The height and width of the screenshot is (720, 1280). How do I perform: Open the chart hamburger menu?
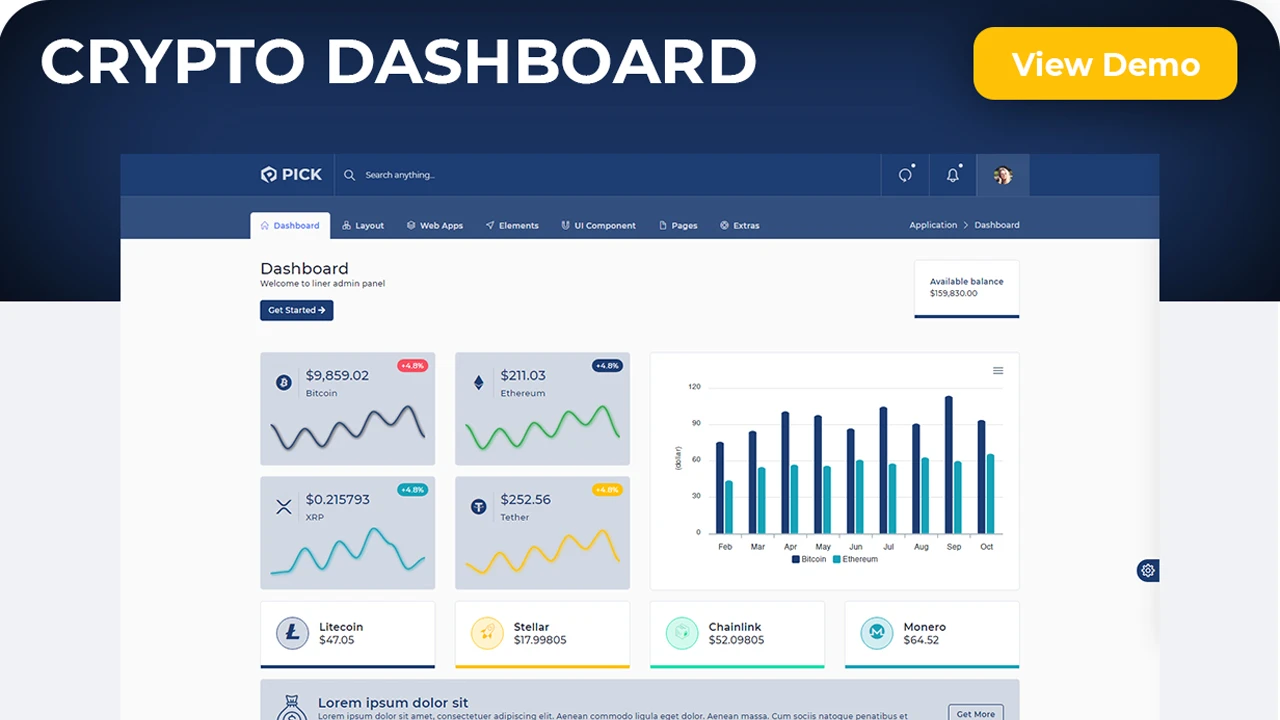(998, 371)
